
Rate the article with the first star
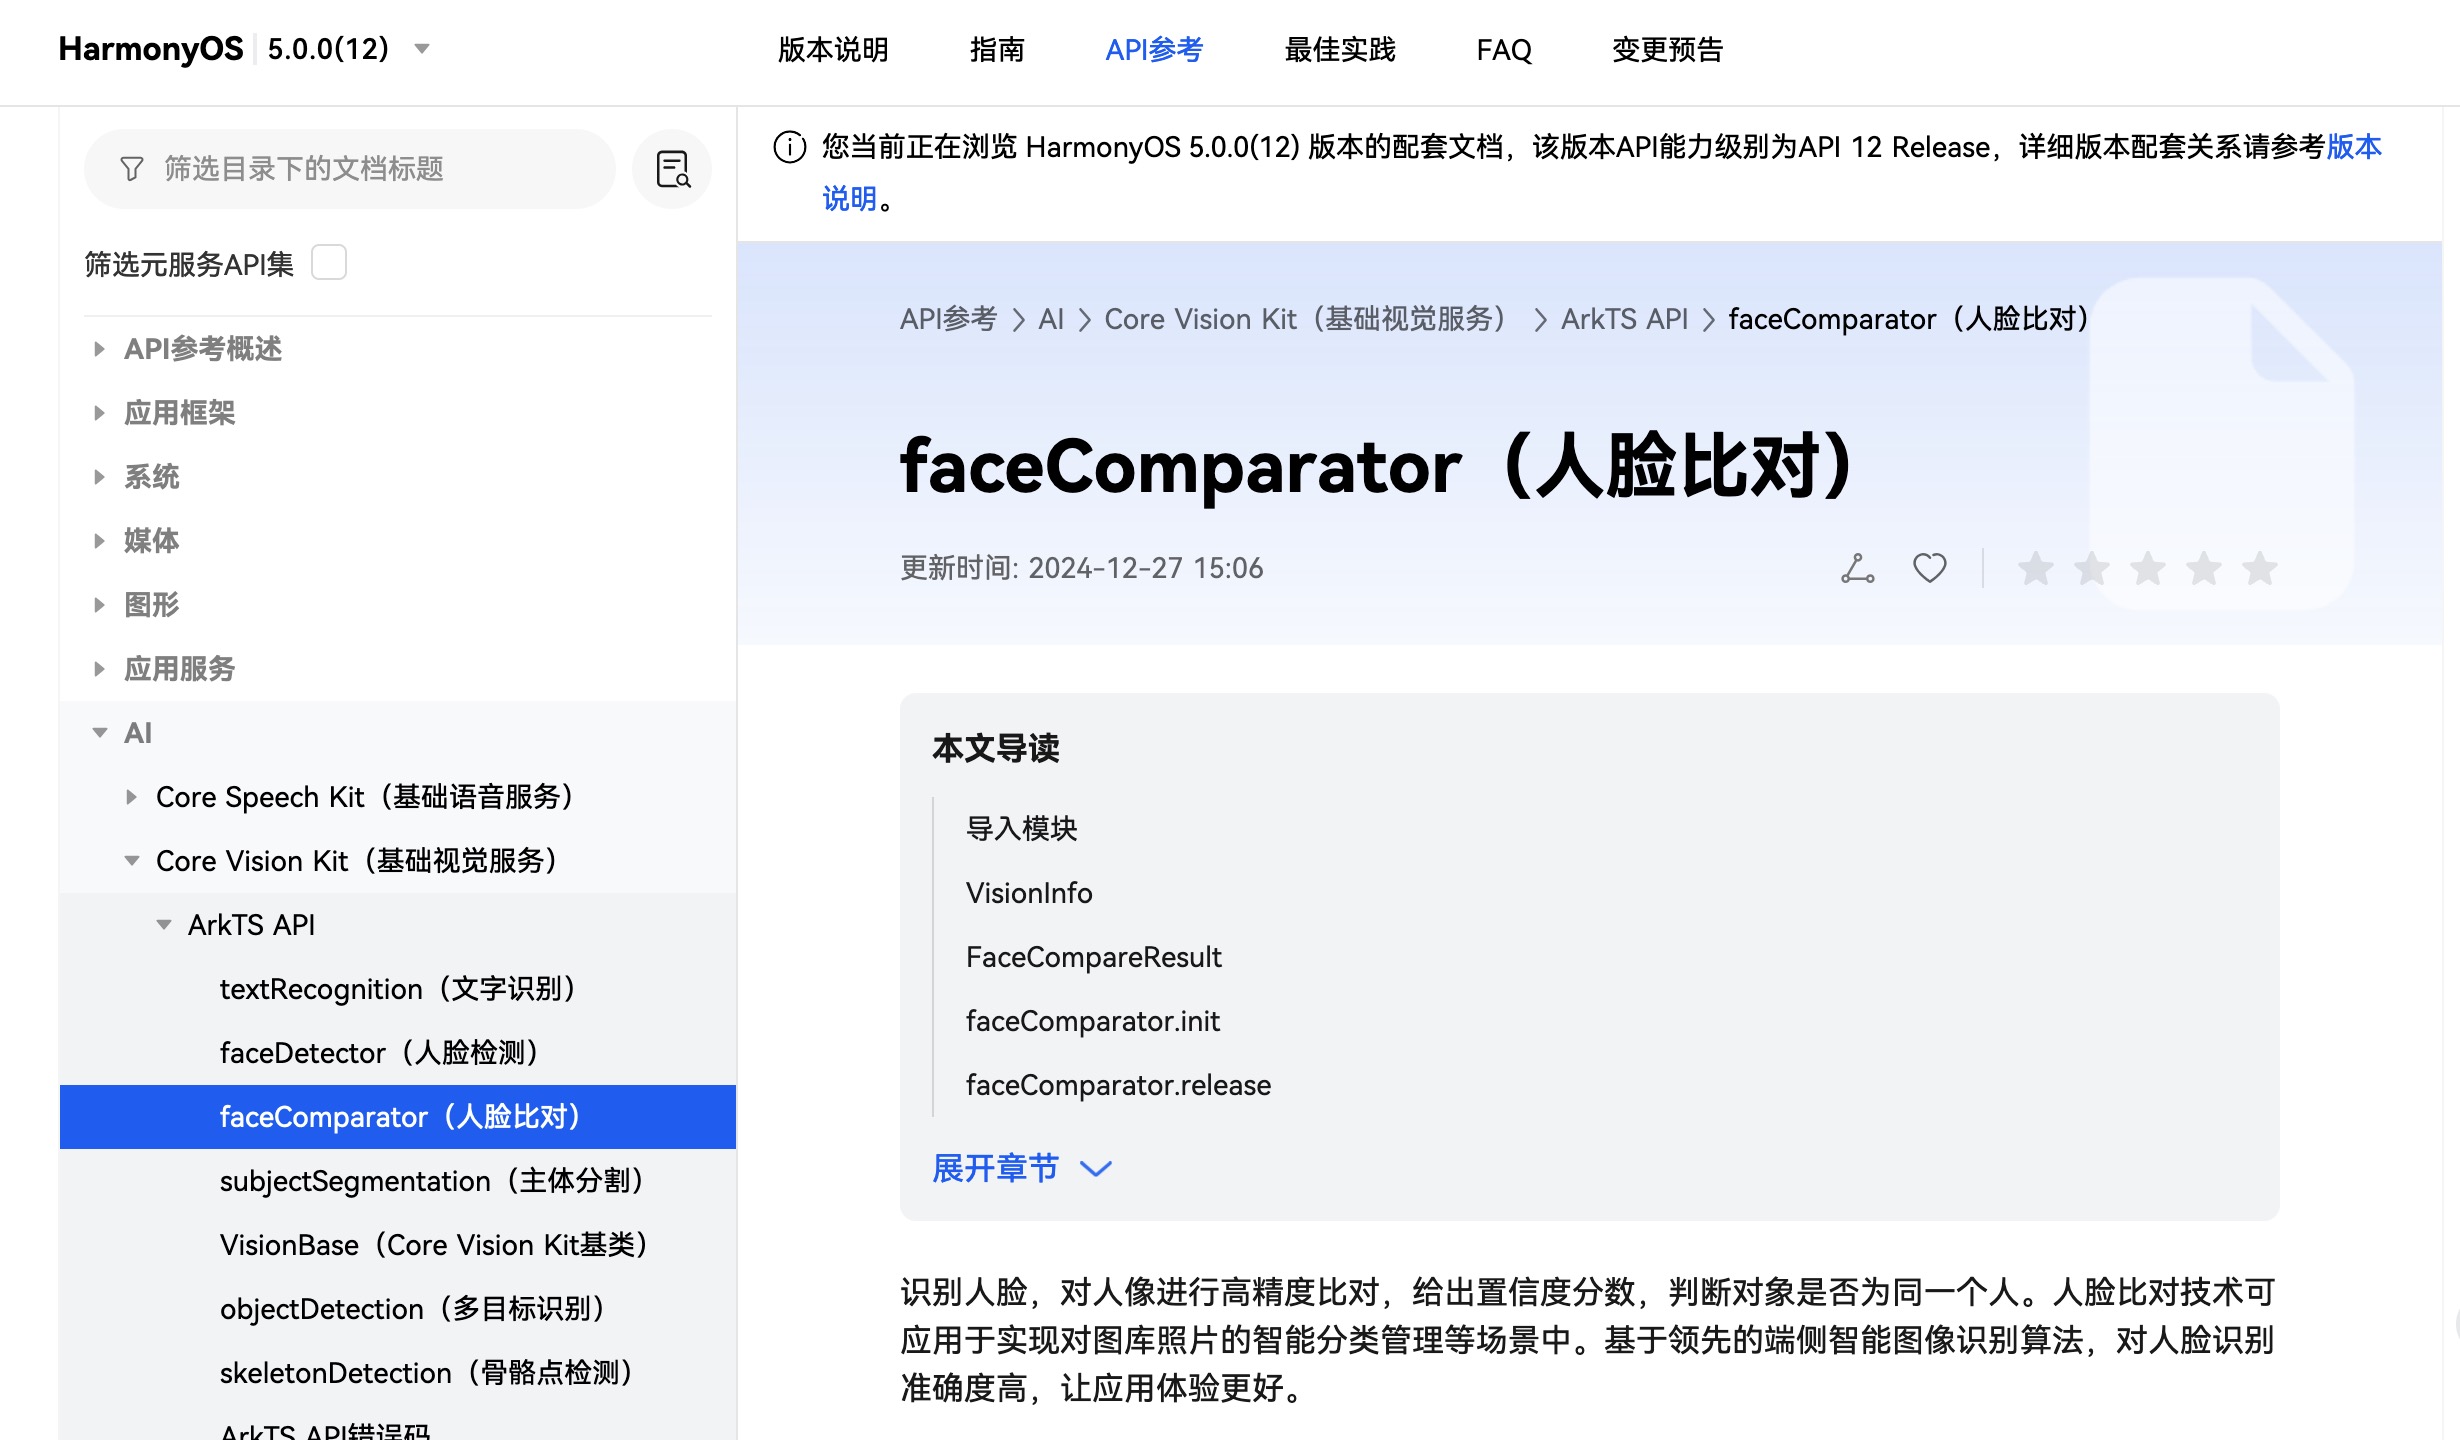(2035, 569)
